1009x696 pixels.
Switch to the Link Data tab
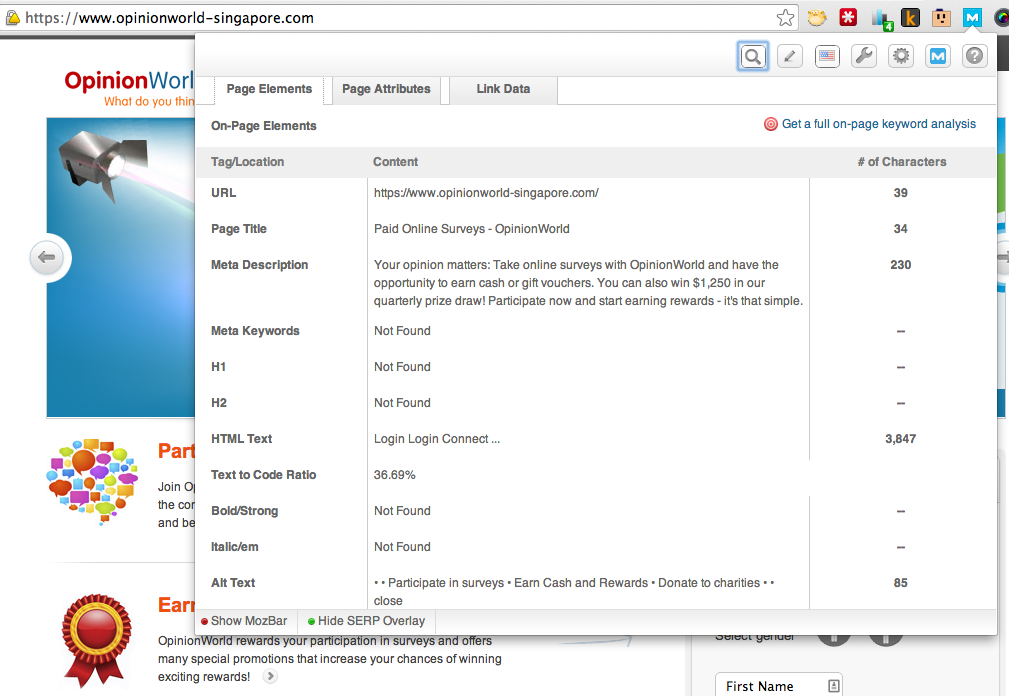pyautogui.click(x=503, y=89)
